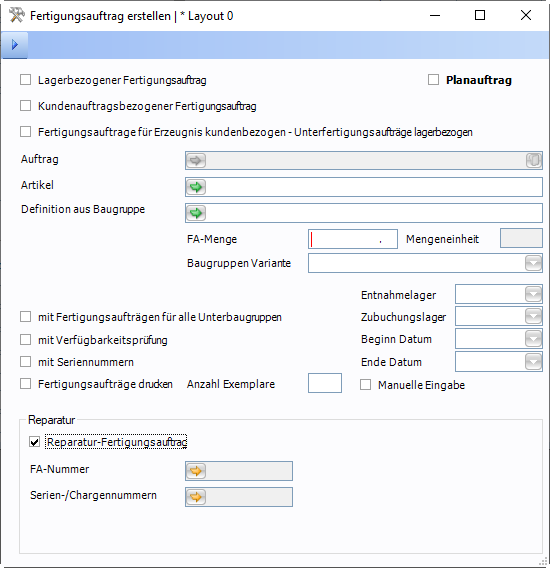The image size is (550, 568).
Task: Click the hammer app icon in title bar
Action: pos(16,16)
